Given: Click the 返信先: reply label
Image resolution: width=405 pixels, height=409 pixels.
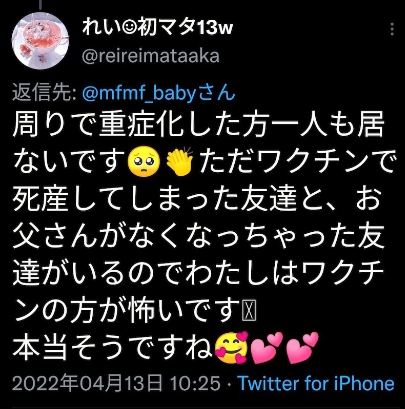Looking at the screenshot, I should pos(45,93).
